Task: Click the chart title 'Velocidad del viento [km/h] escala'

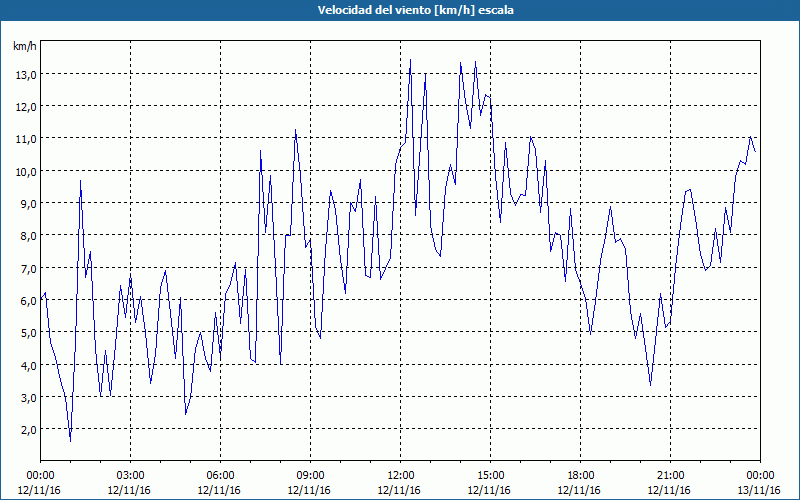Action: [415, 10]
